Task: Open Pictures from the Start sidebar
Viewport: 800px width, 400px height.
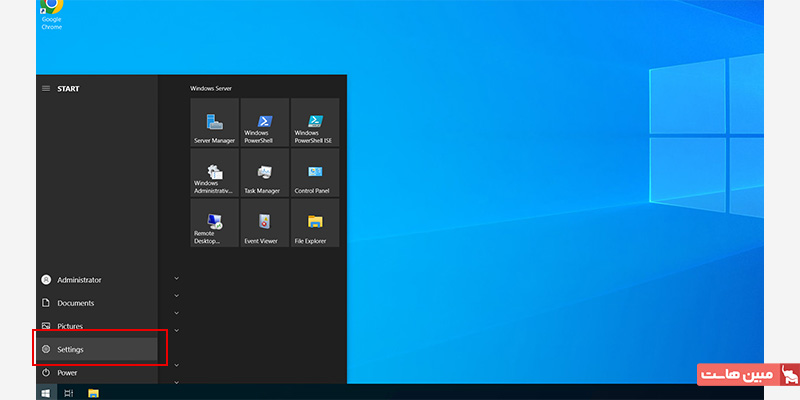Action: (x=70, y=326)
